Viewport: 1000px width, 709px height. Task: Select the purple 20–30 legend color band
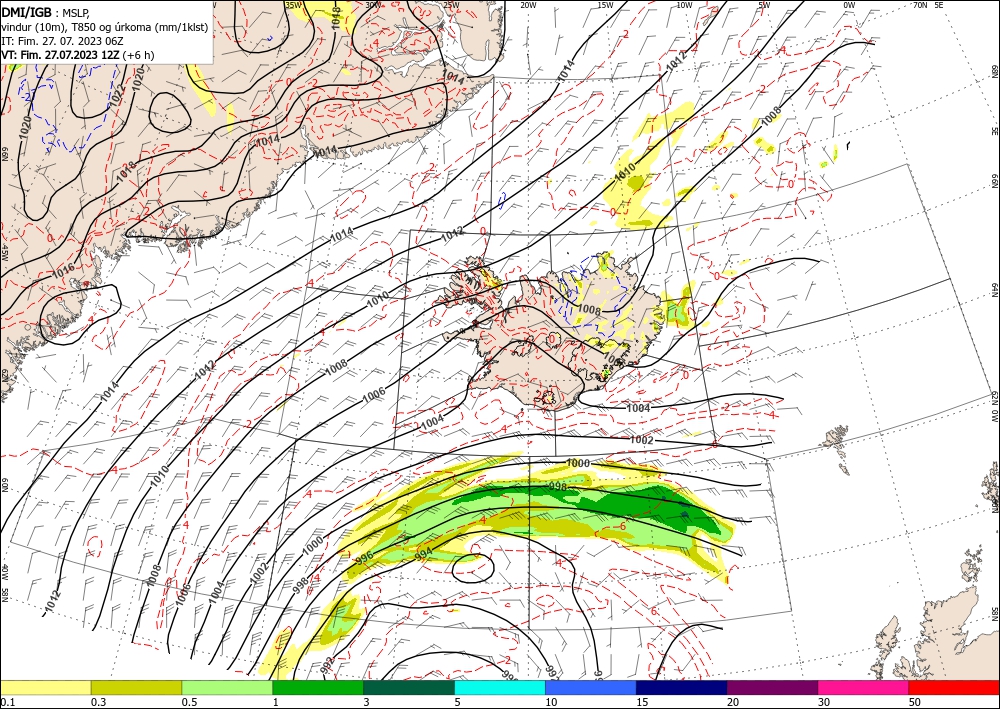click(x=772, y=687)
